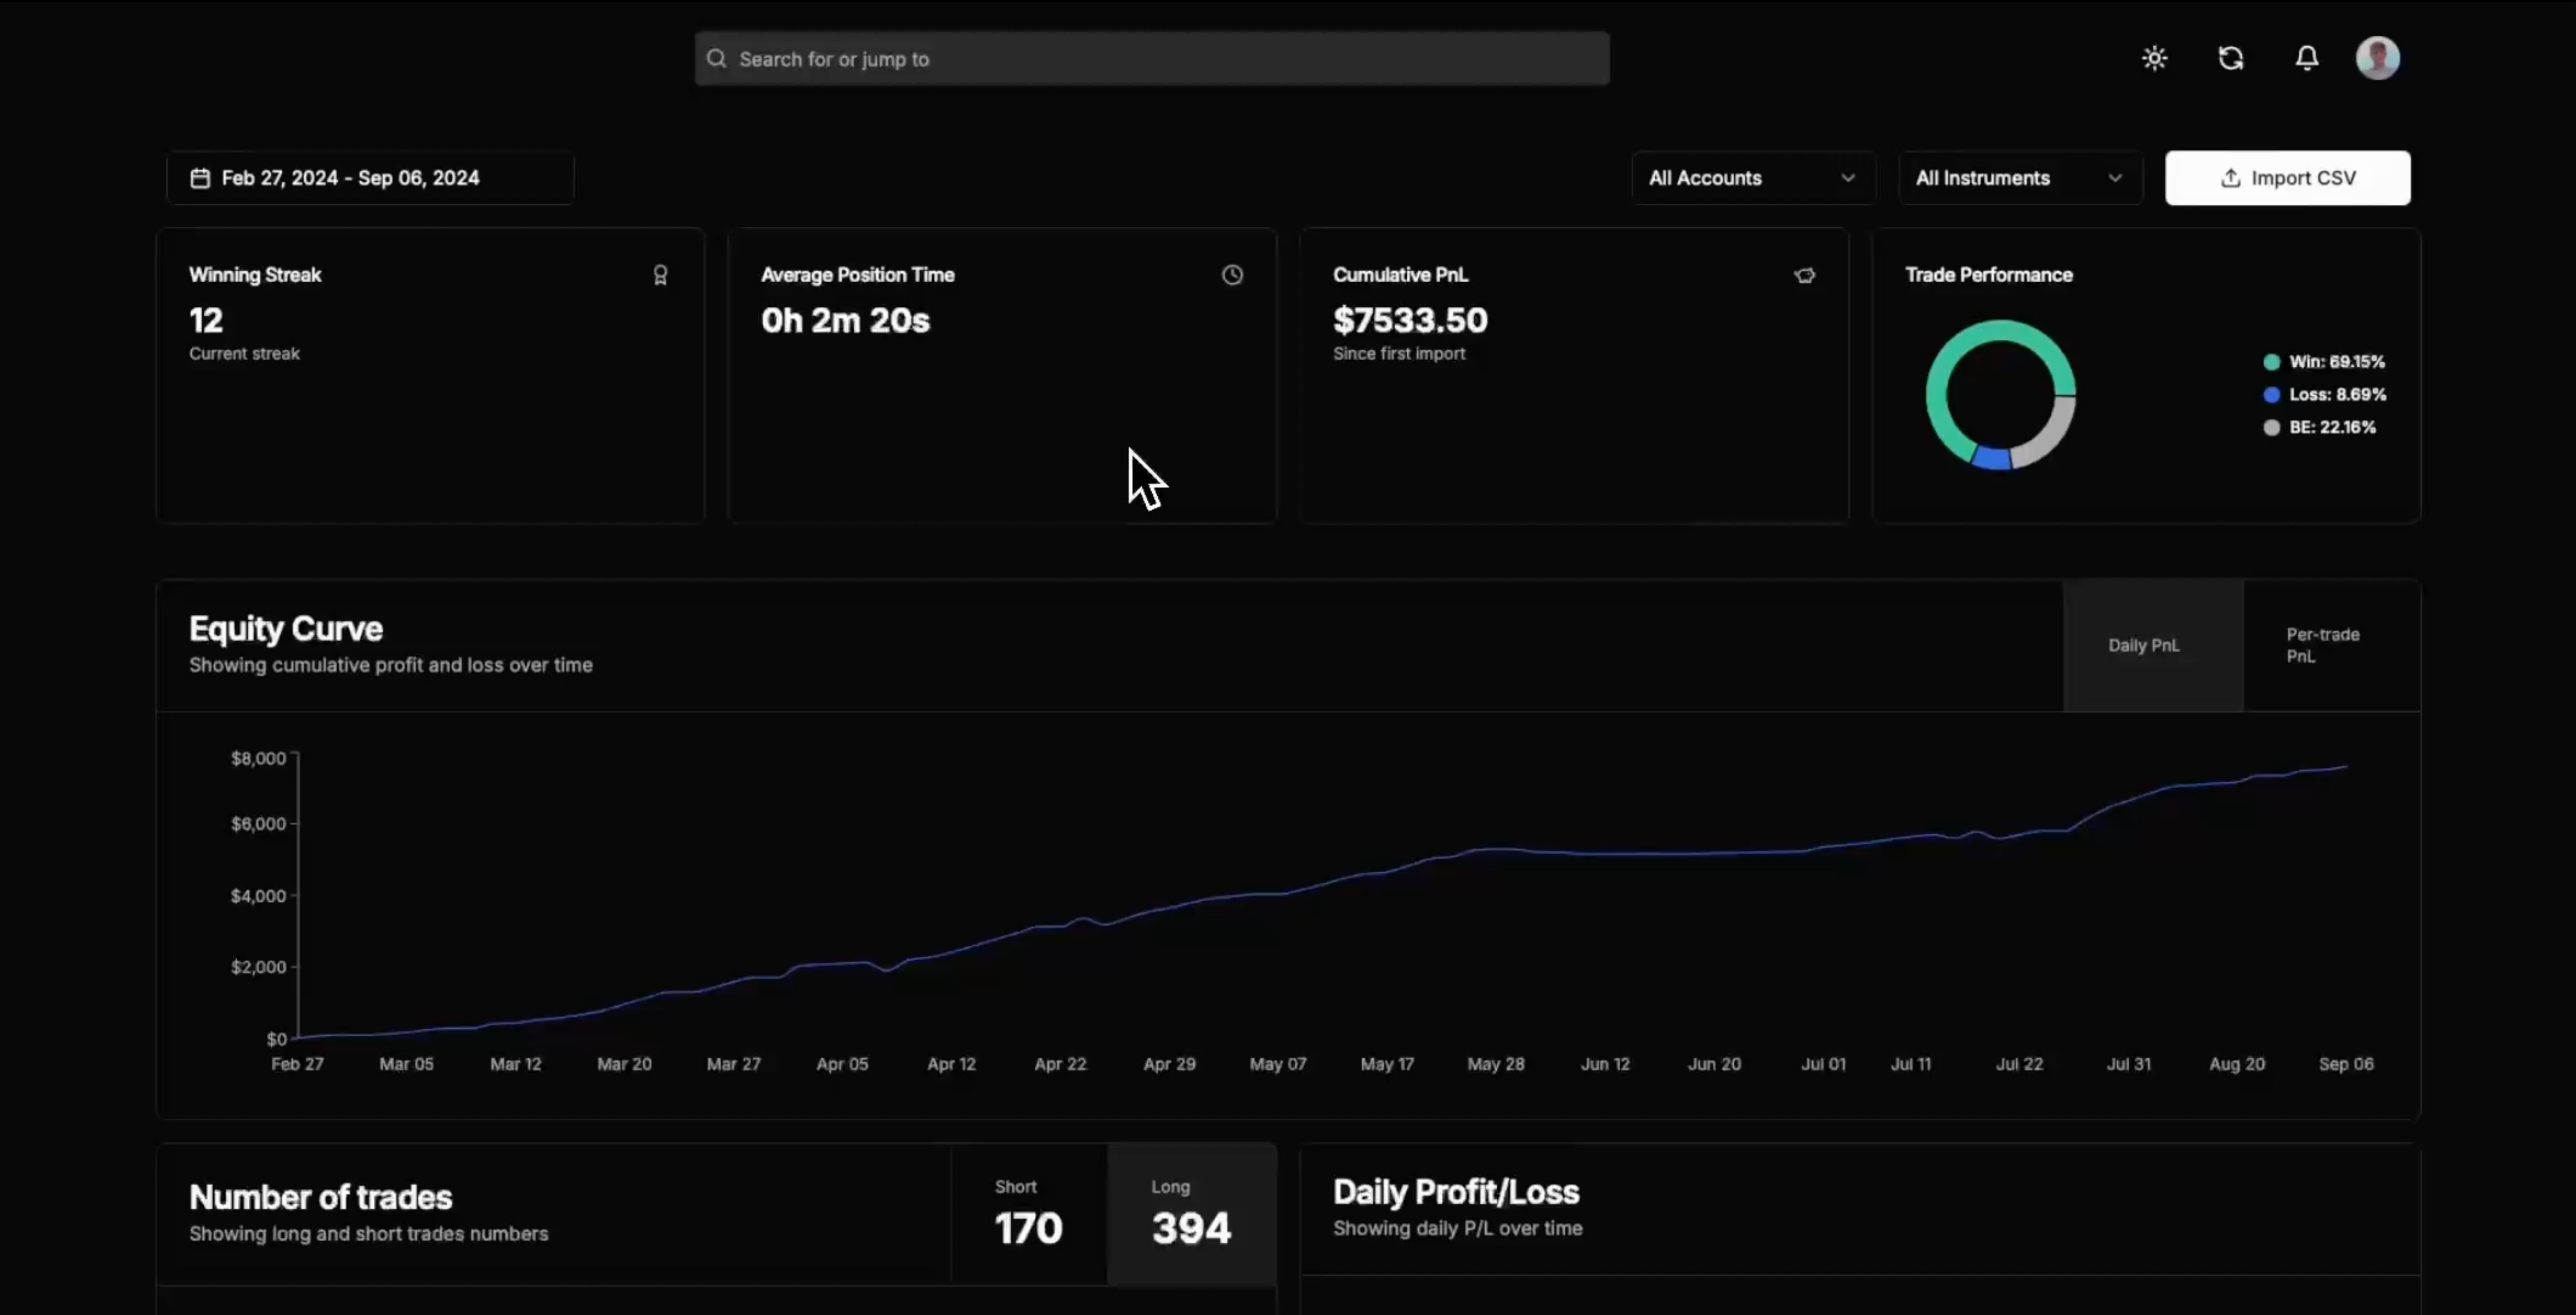The height and width of the screenshot is (1315, 2576).
Task: Focus the Search for or jump to field
Action: click(1152, 59)
